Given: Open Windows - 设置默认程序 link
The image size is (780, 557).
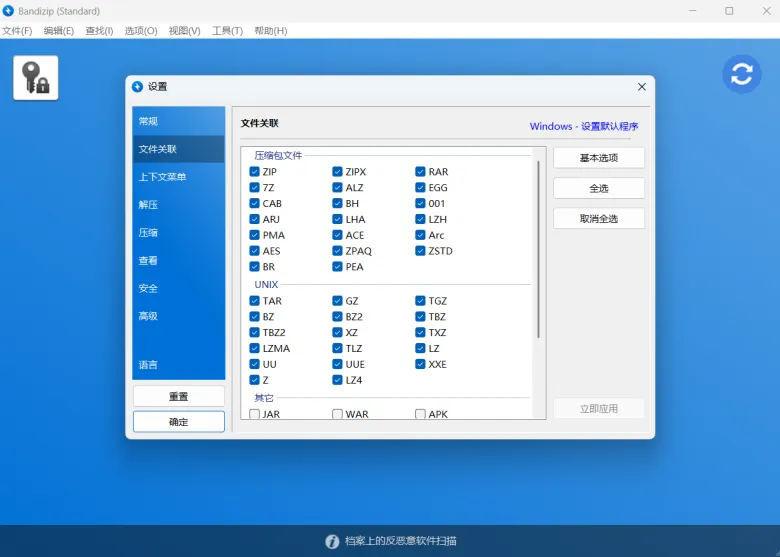Looking at the screenshot, I should 584,126.
